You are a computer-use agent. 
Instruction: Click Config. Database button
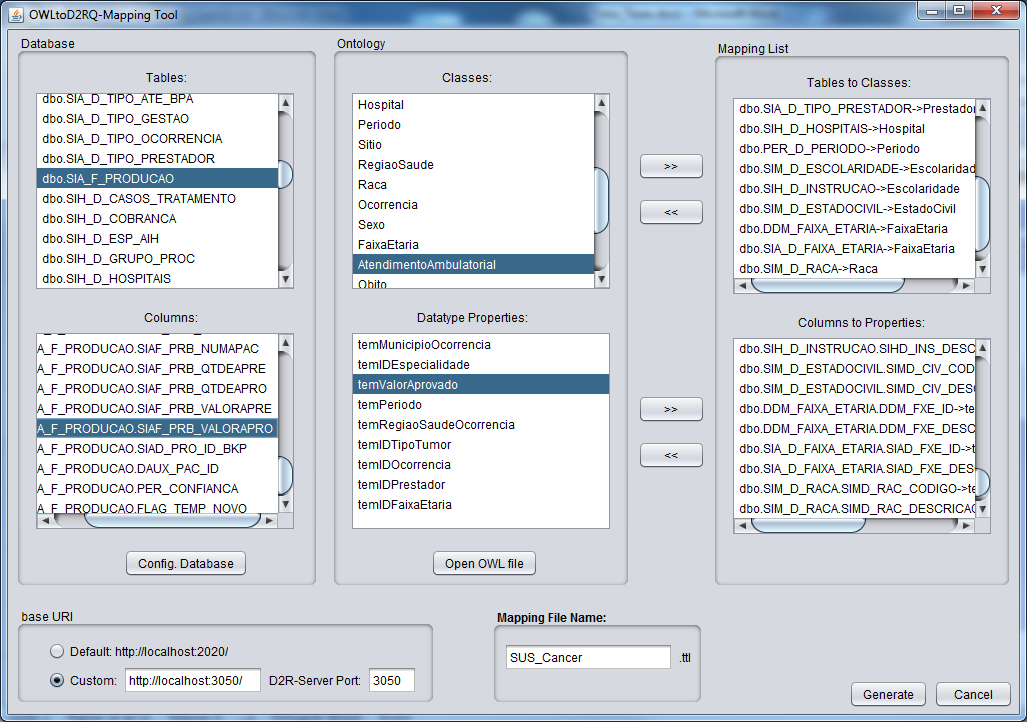coord(185,563)
